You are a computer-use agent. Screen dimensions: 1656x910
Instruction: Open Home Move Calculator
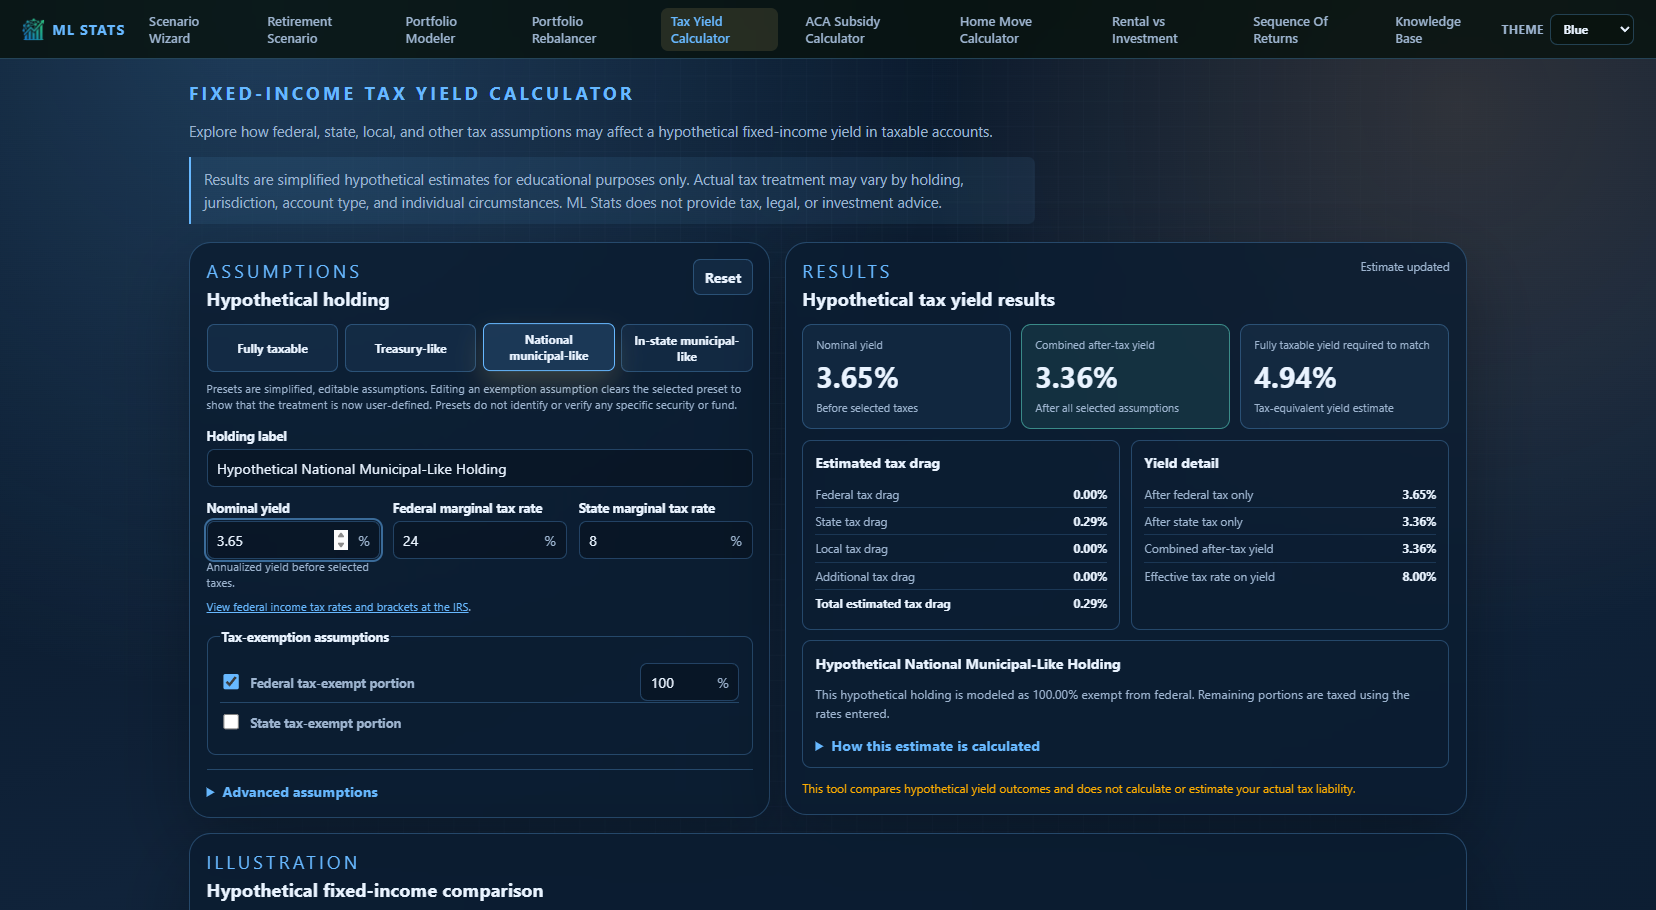coord(995,30)
